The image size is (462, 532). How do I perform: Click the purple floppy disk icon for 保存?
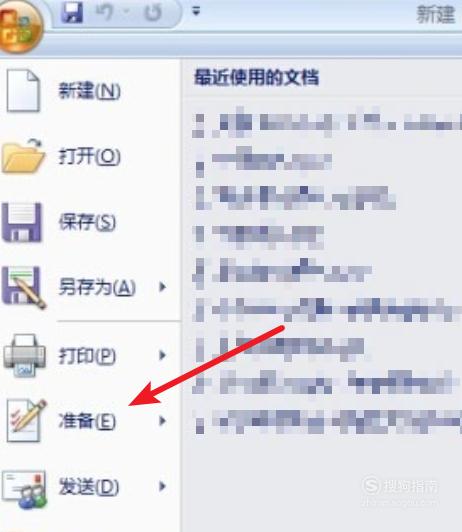(x=22, y=223)
